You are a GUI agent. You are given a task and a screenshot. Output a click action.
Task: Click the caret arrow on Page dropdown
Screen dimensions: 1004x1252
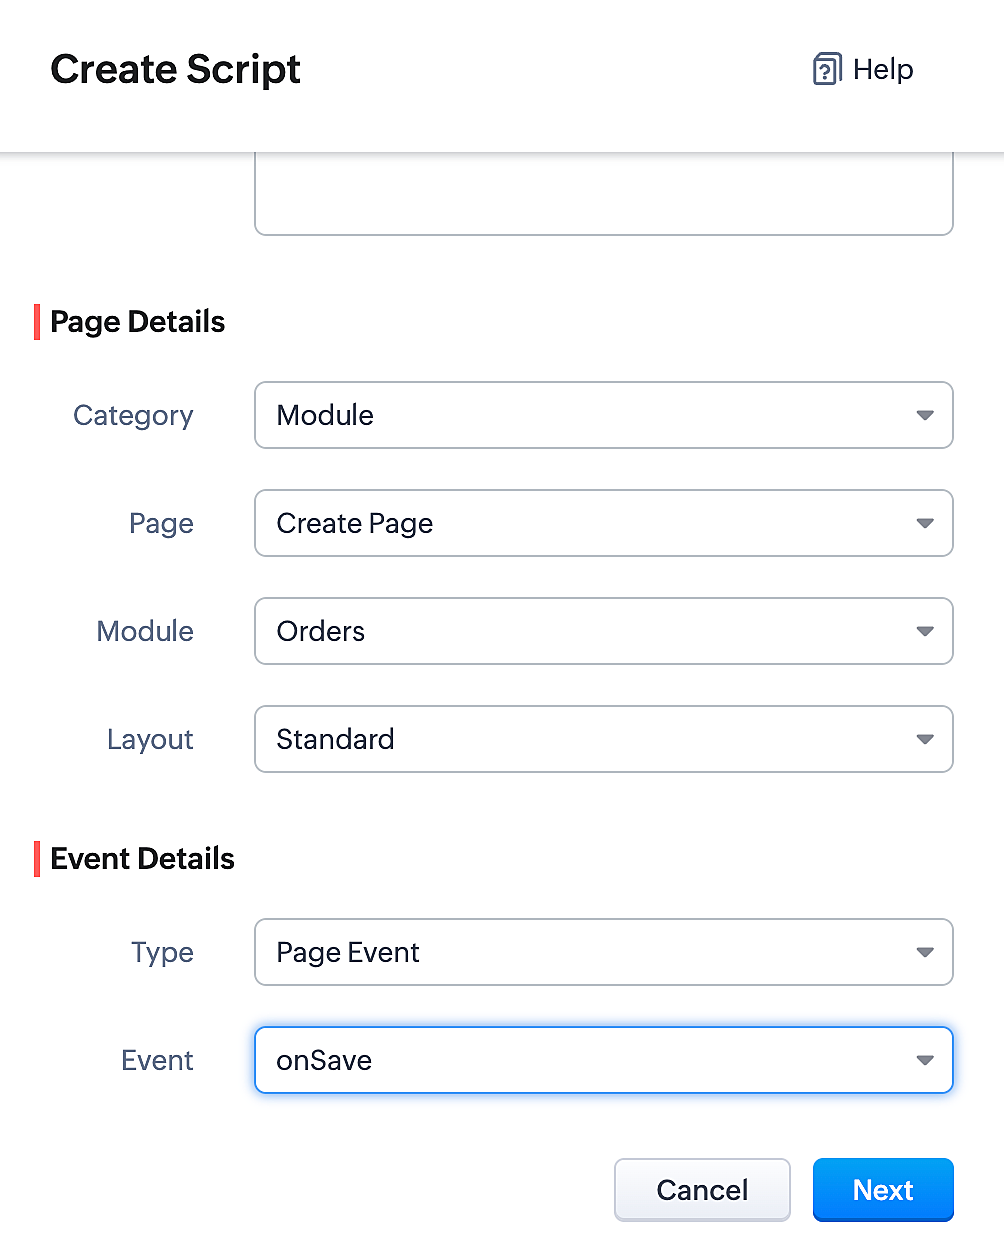(925, 523)
